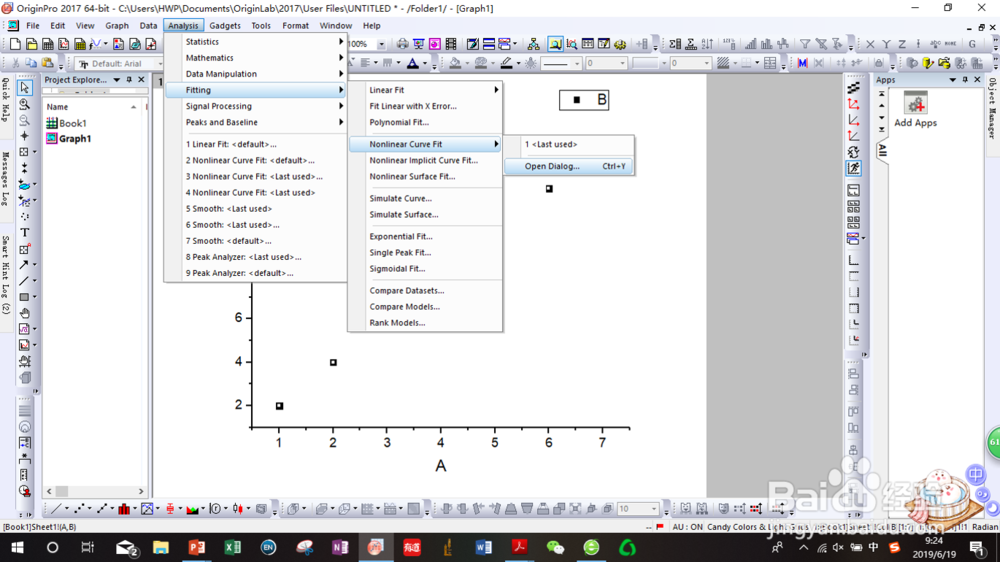Click the Line plot icon in bottom toolbar

pyautogui.click(x=56, y=508)
